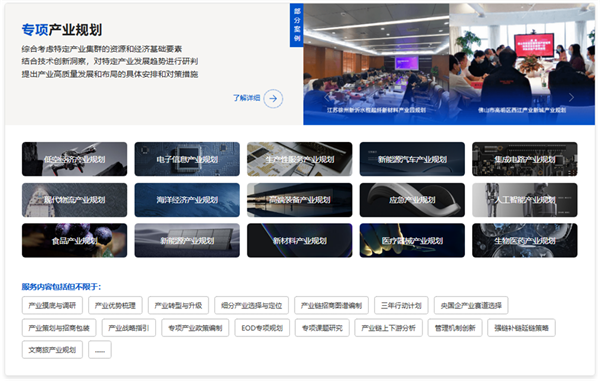
Task: Open the 佛山市高明区西江产业新城 case photo
Action: point(522,64)
